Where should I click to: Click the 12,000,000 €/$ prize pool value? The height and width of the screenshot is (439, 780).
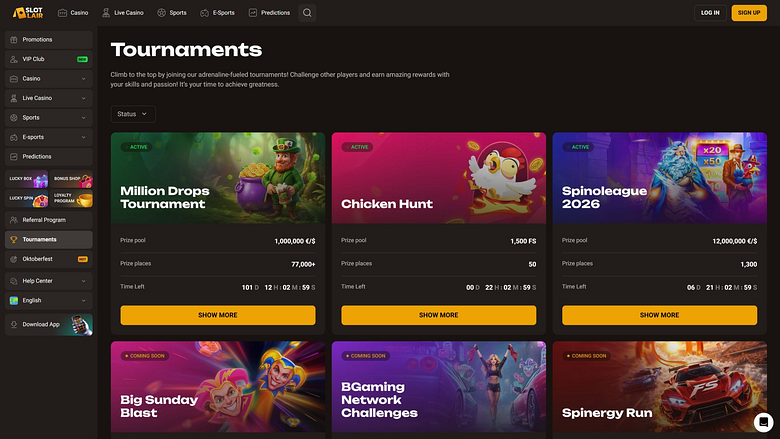[735, 241]
